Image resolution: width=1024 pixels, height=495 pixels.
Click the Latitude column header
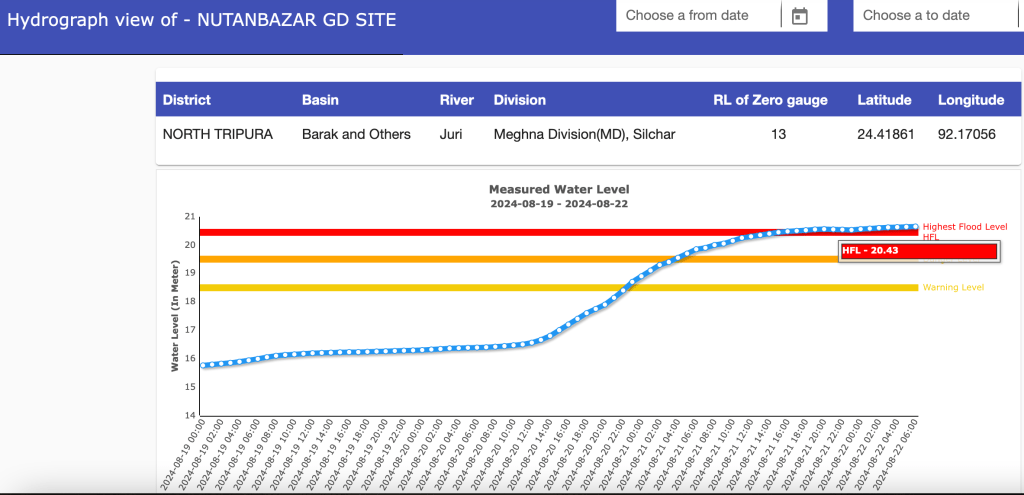click(884, 100)
